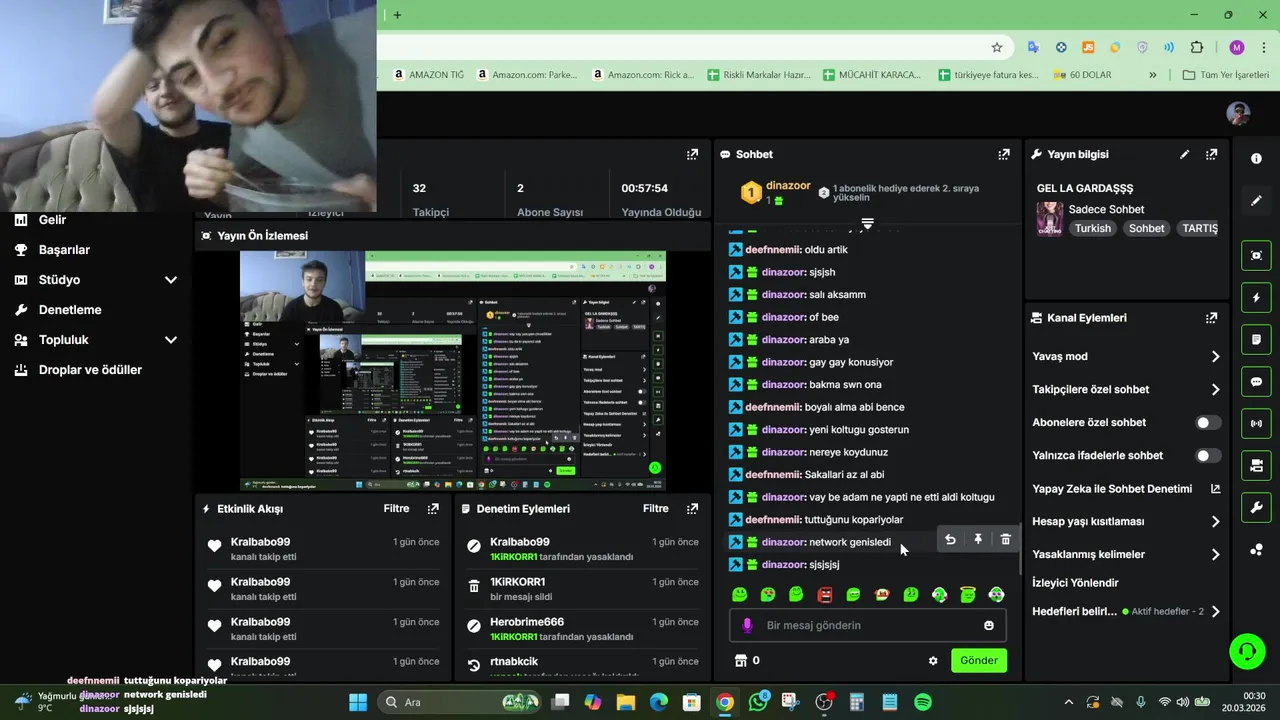1280x720 pixels.
Task: Collapse the pinned gift banner with the small arrow
Action: [x=867, y=223]
